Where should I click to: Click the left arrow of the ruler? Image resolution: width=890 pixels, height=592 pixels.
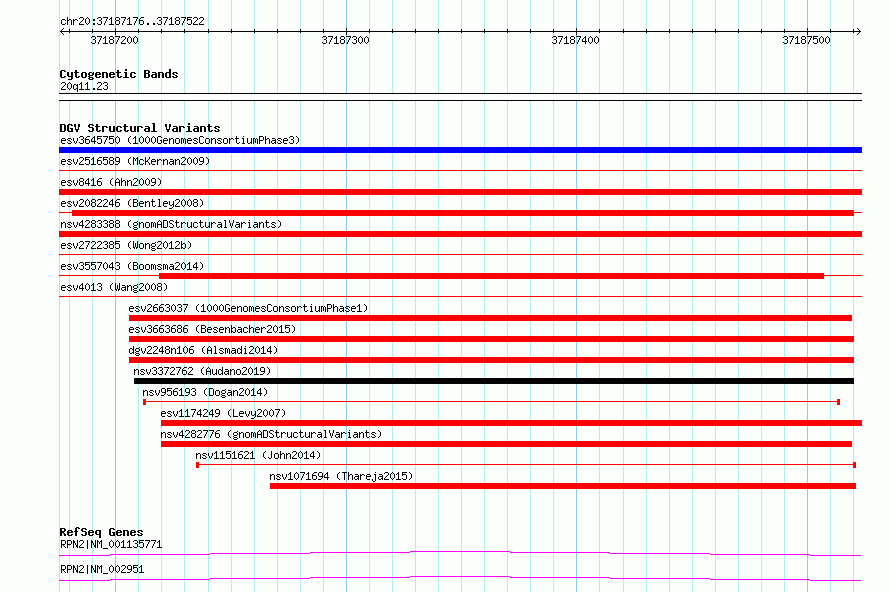[x=63, y=32]
